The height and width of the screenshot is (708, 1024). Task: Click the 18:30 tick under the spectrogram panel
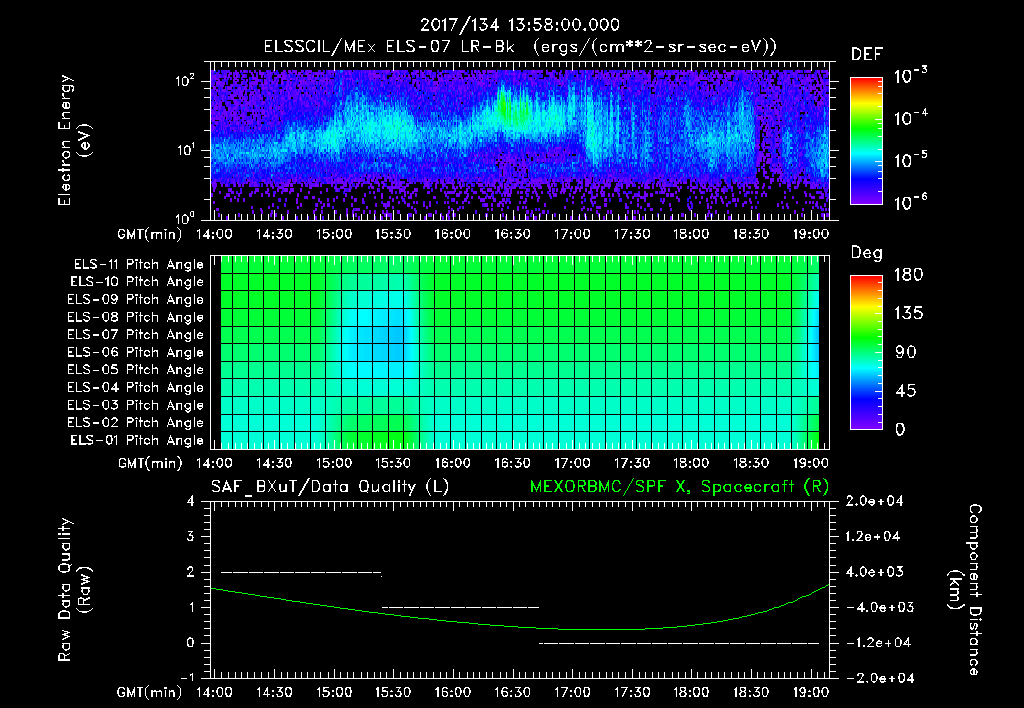pos(751,234)
